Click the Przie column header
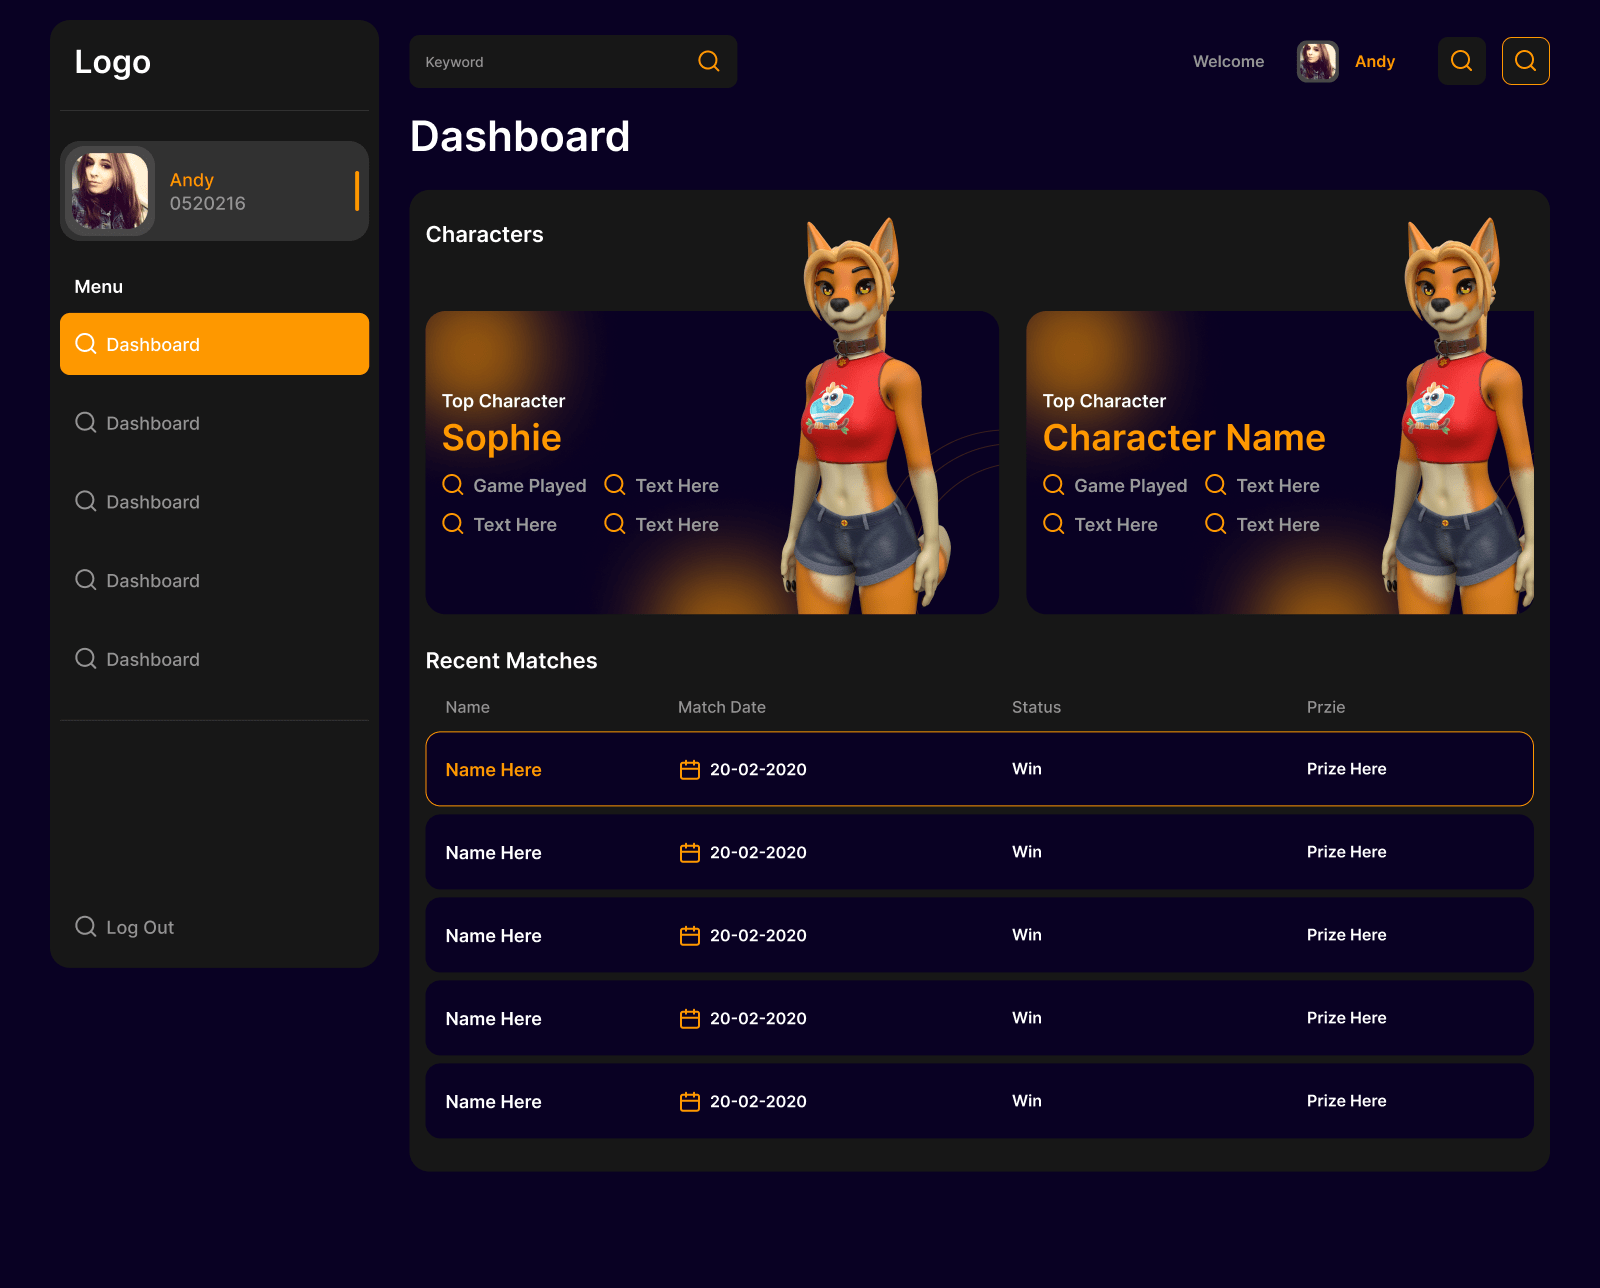The image size is (1600, 1288). point(1326,707)
